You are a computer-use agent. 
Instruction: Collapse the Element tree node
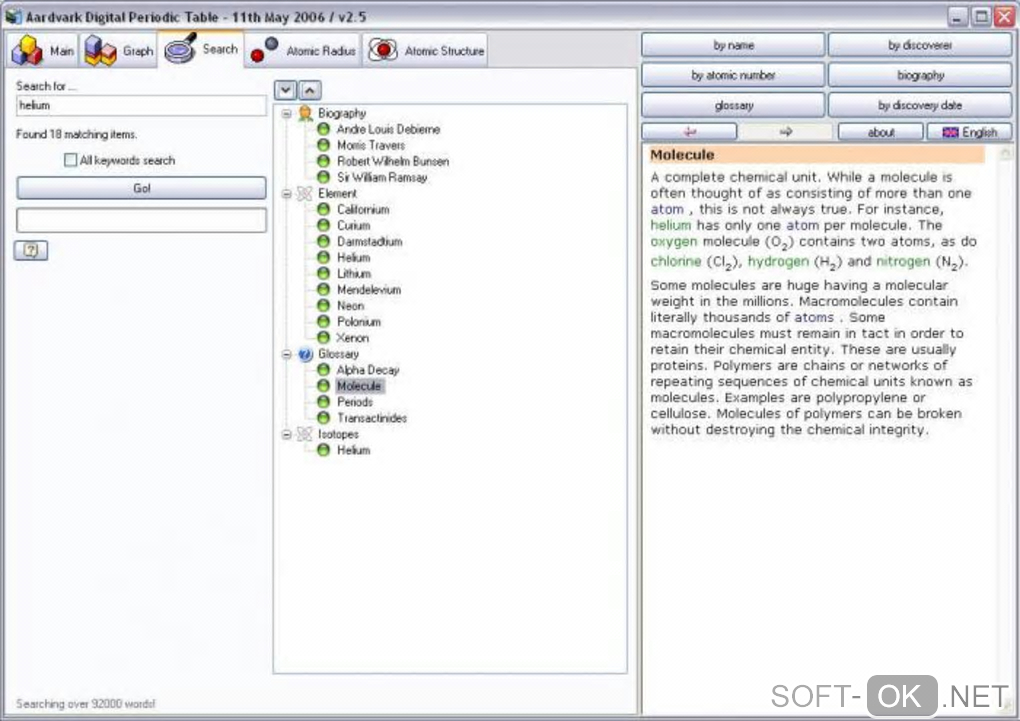click(286, 193)
